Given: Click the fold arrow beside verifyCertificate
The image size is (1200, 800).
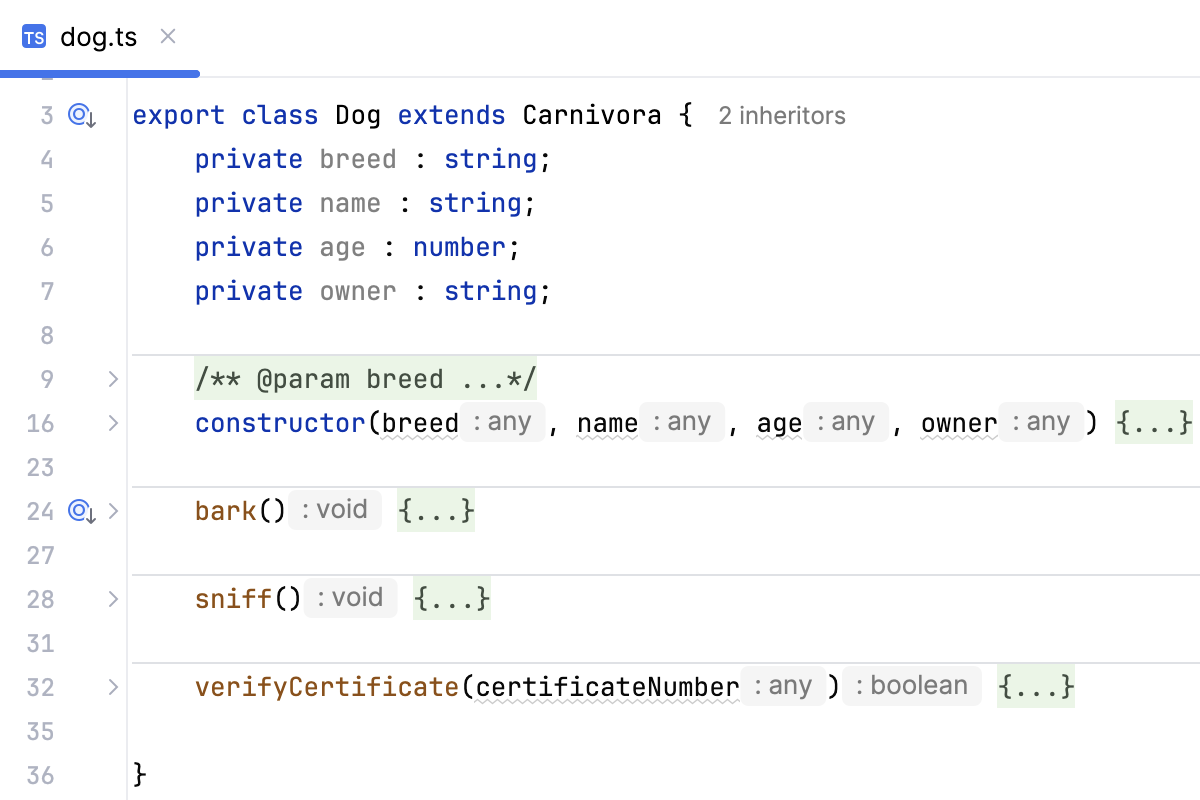Looking at the screenshot, I should (112, 687).
